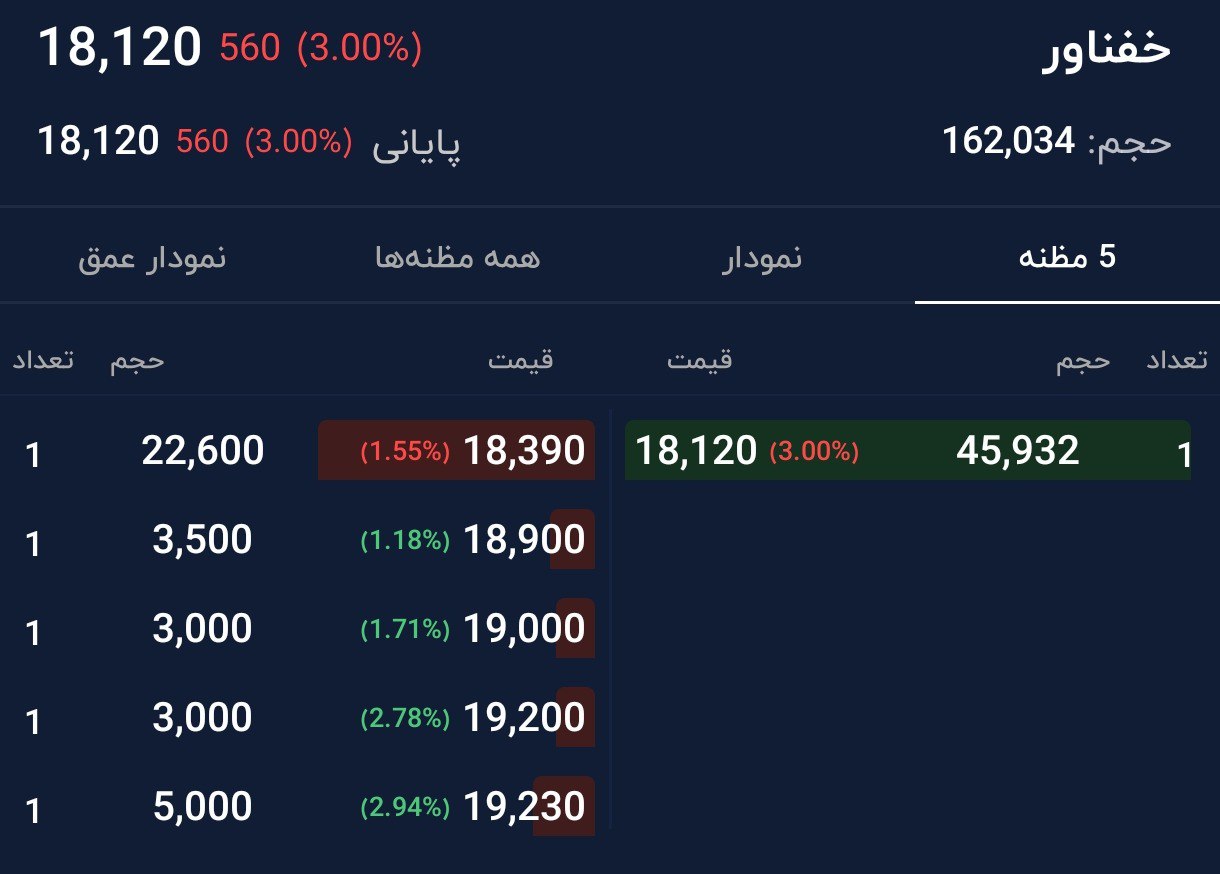Click the sell order priced 19,200

(x=525, y=717)
